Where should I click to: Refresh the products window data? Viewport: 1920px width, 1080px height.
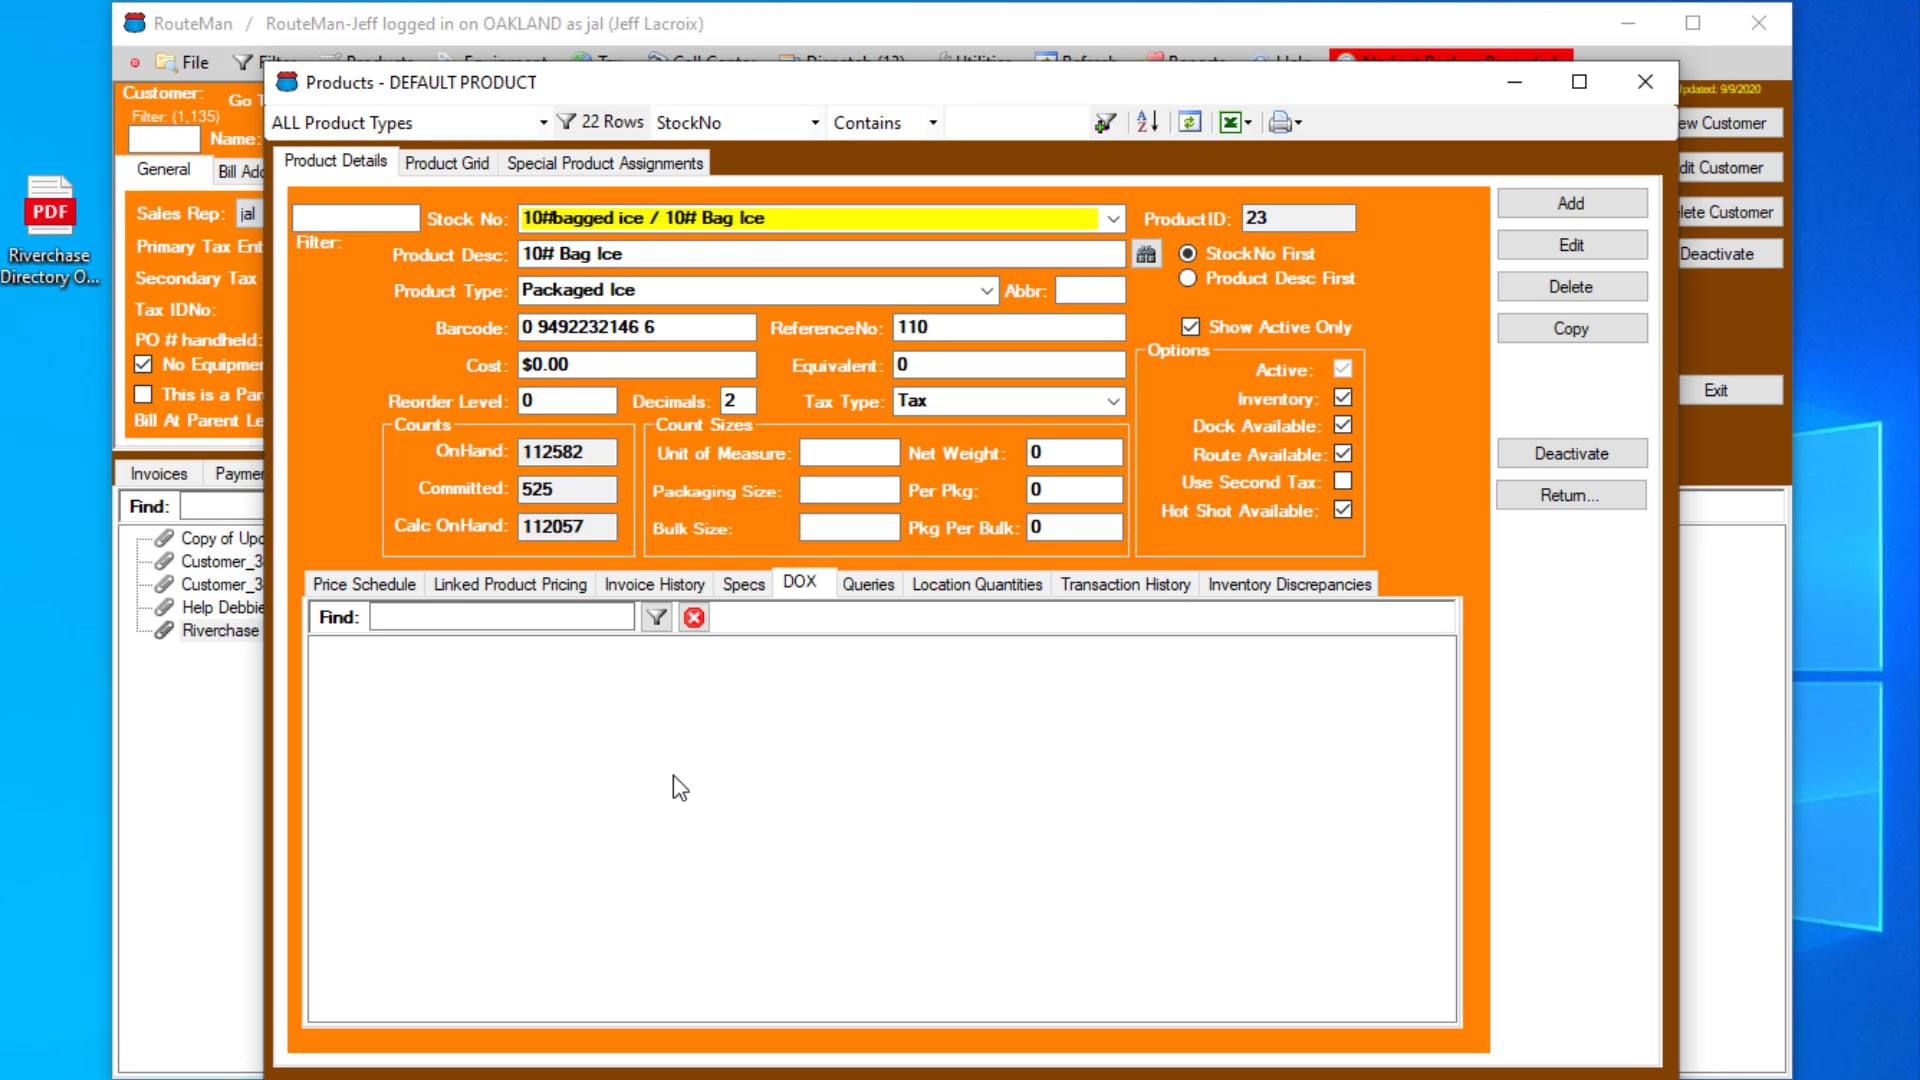coord(1189,122)
